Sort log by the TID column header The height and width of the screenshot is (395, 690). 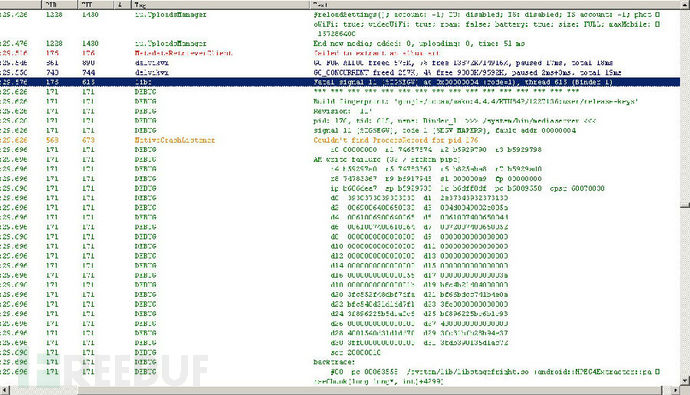[x=96, y=4]
